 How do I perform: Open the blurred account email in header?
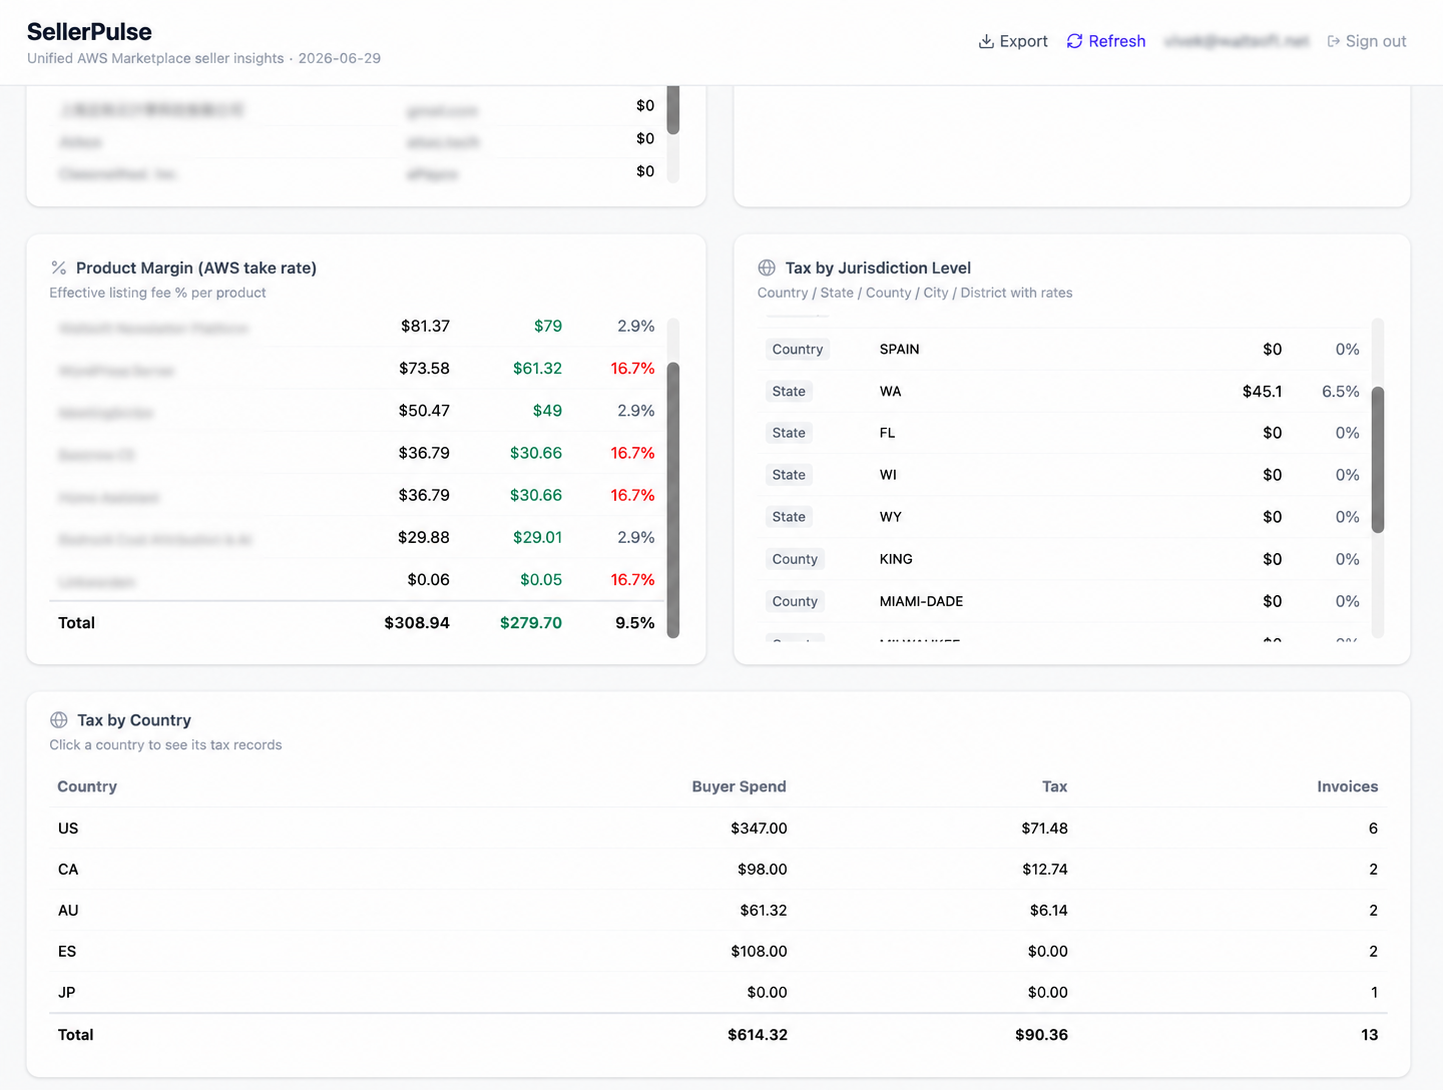point(1236,41)
